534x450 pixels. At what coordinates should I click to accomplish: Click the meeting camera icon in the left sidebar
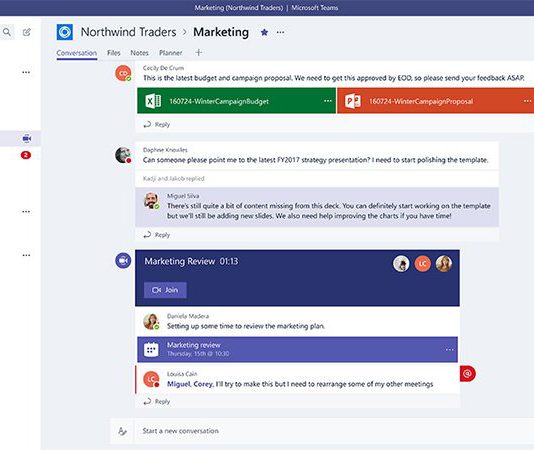[x=27, y=139]
